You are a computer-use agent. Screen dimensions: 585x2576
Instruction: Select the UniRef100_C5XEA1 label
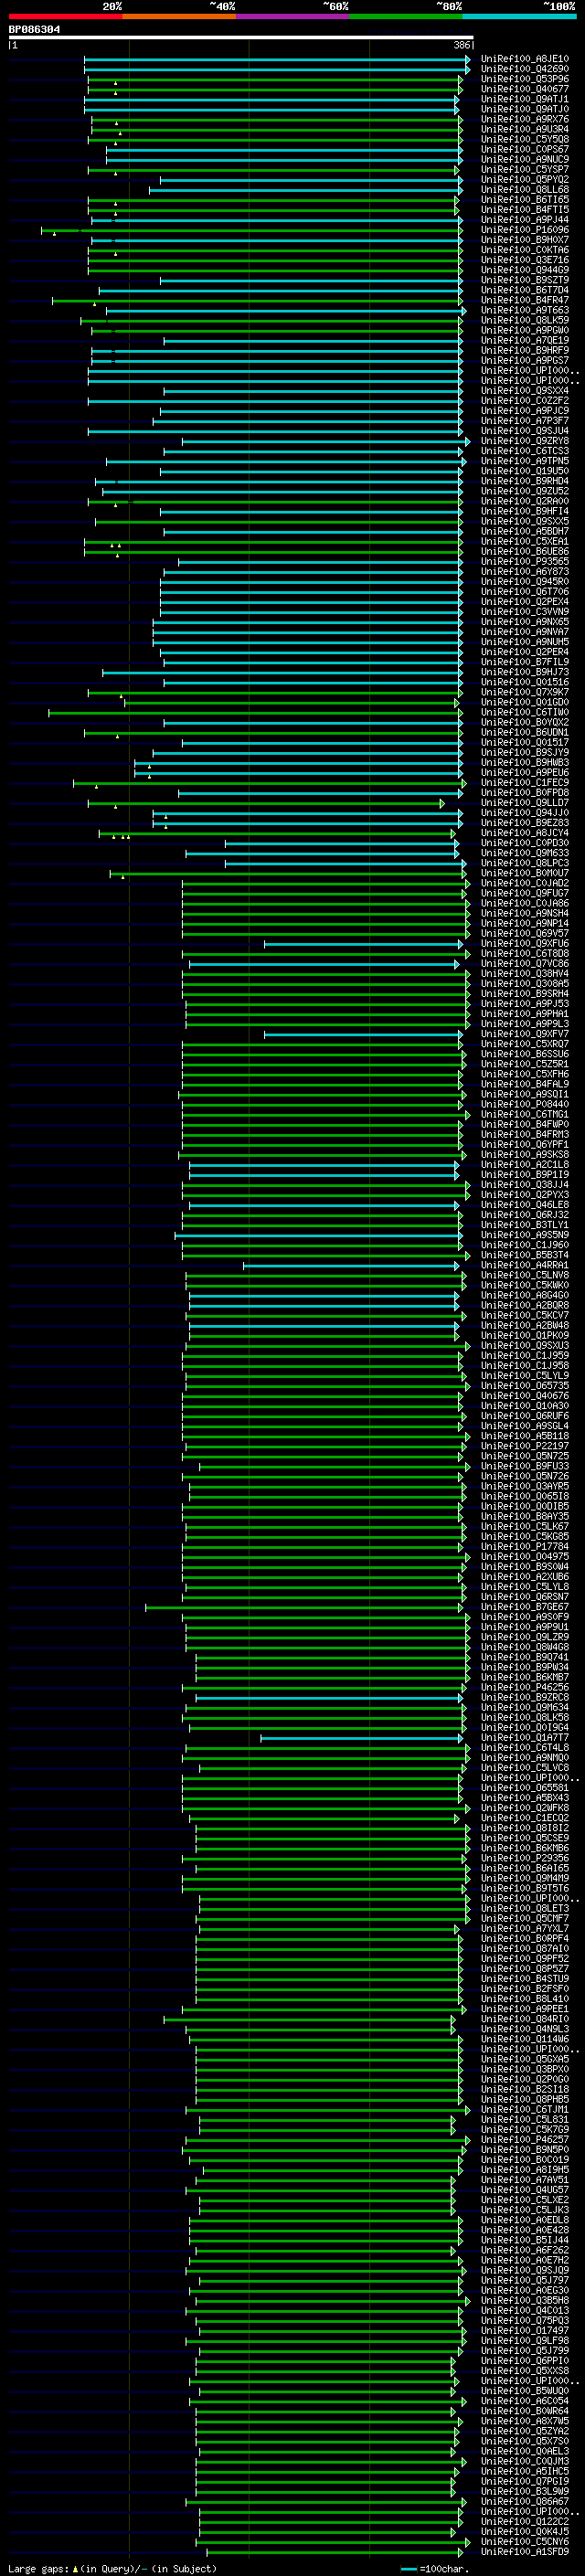[525, 542]
